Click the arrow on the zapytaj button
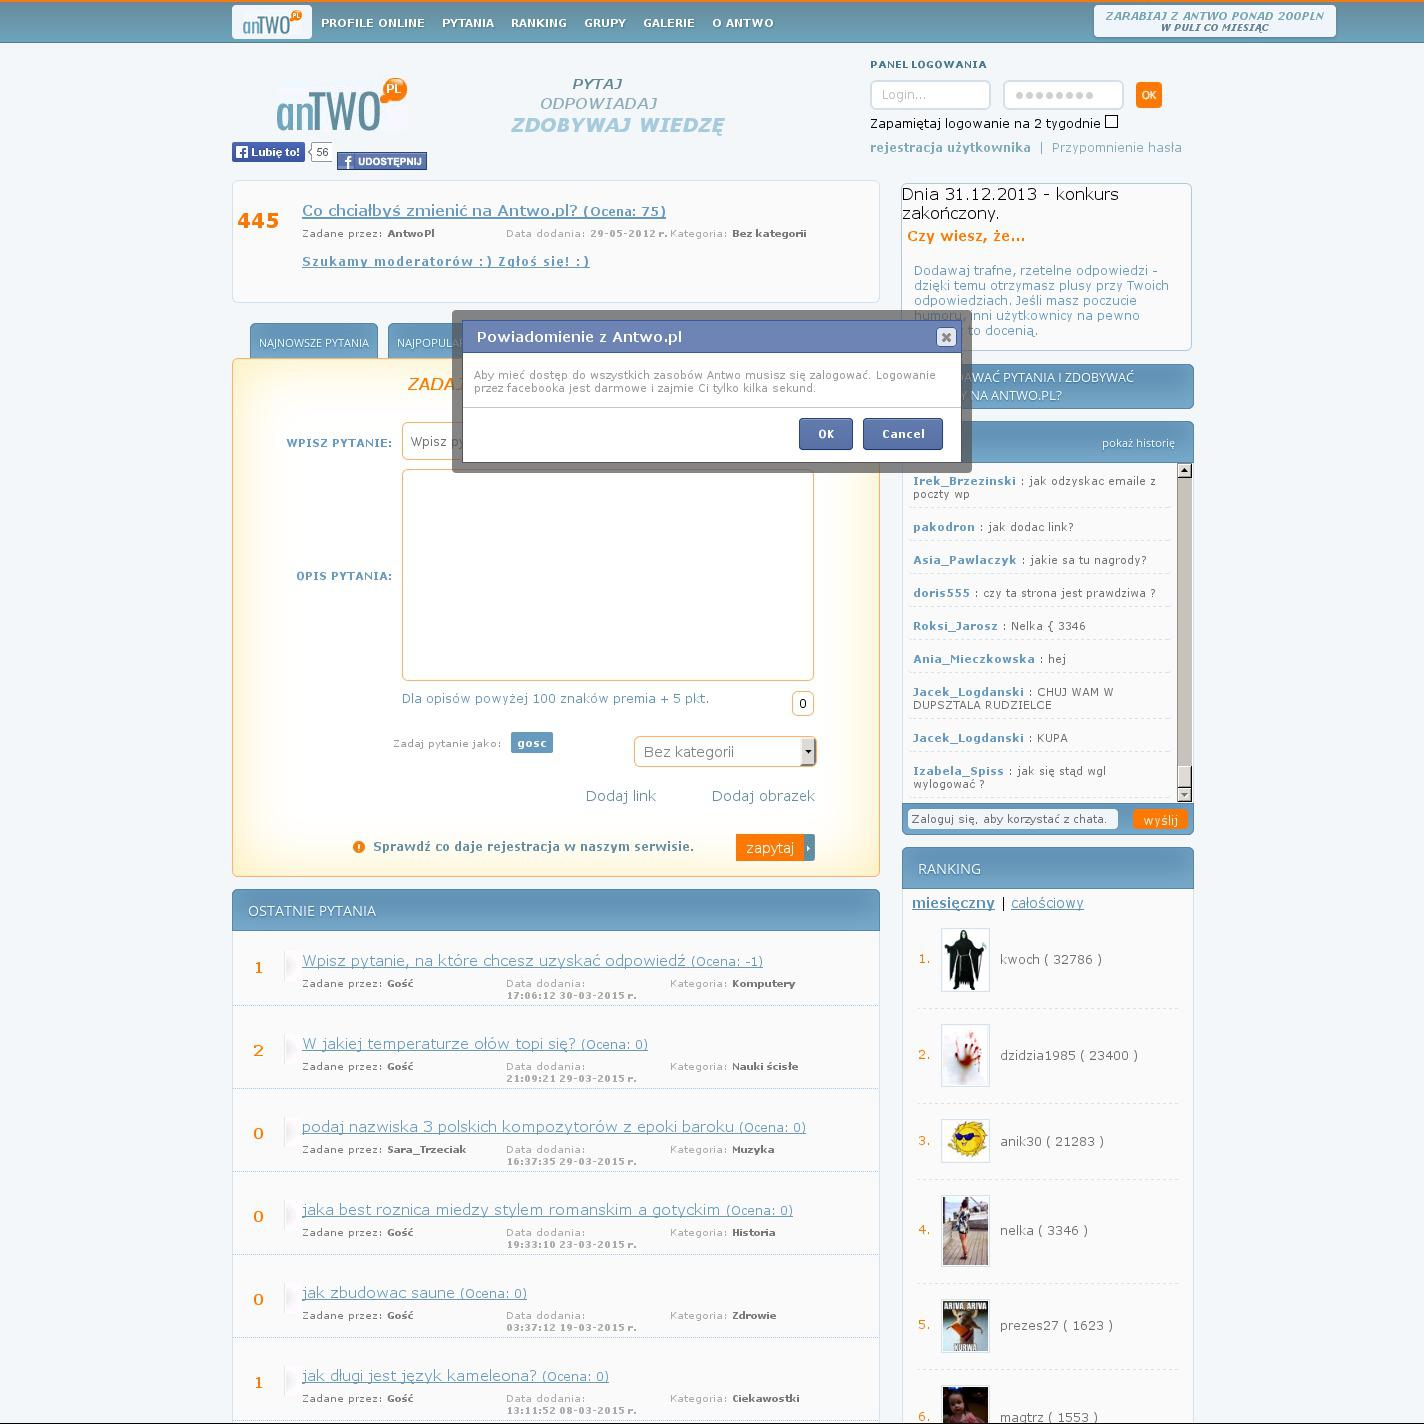Viewport: 1424px width, 1424px height. point(809,847)
